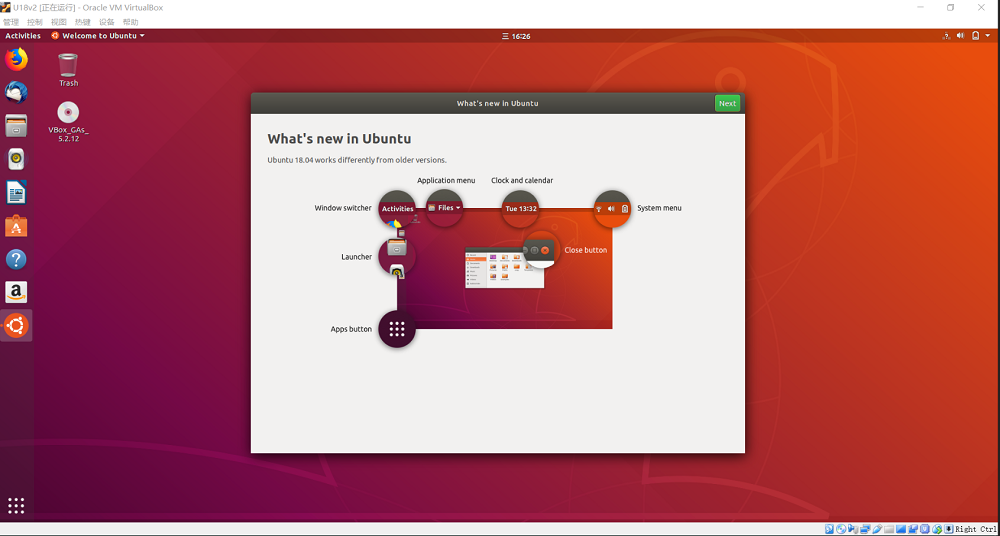The image size is (1000, 536).
Task: Click VirtualBox CPU virtualization status icon
Action: point(925,529)
